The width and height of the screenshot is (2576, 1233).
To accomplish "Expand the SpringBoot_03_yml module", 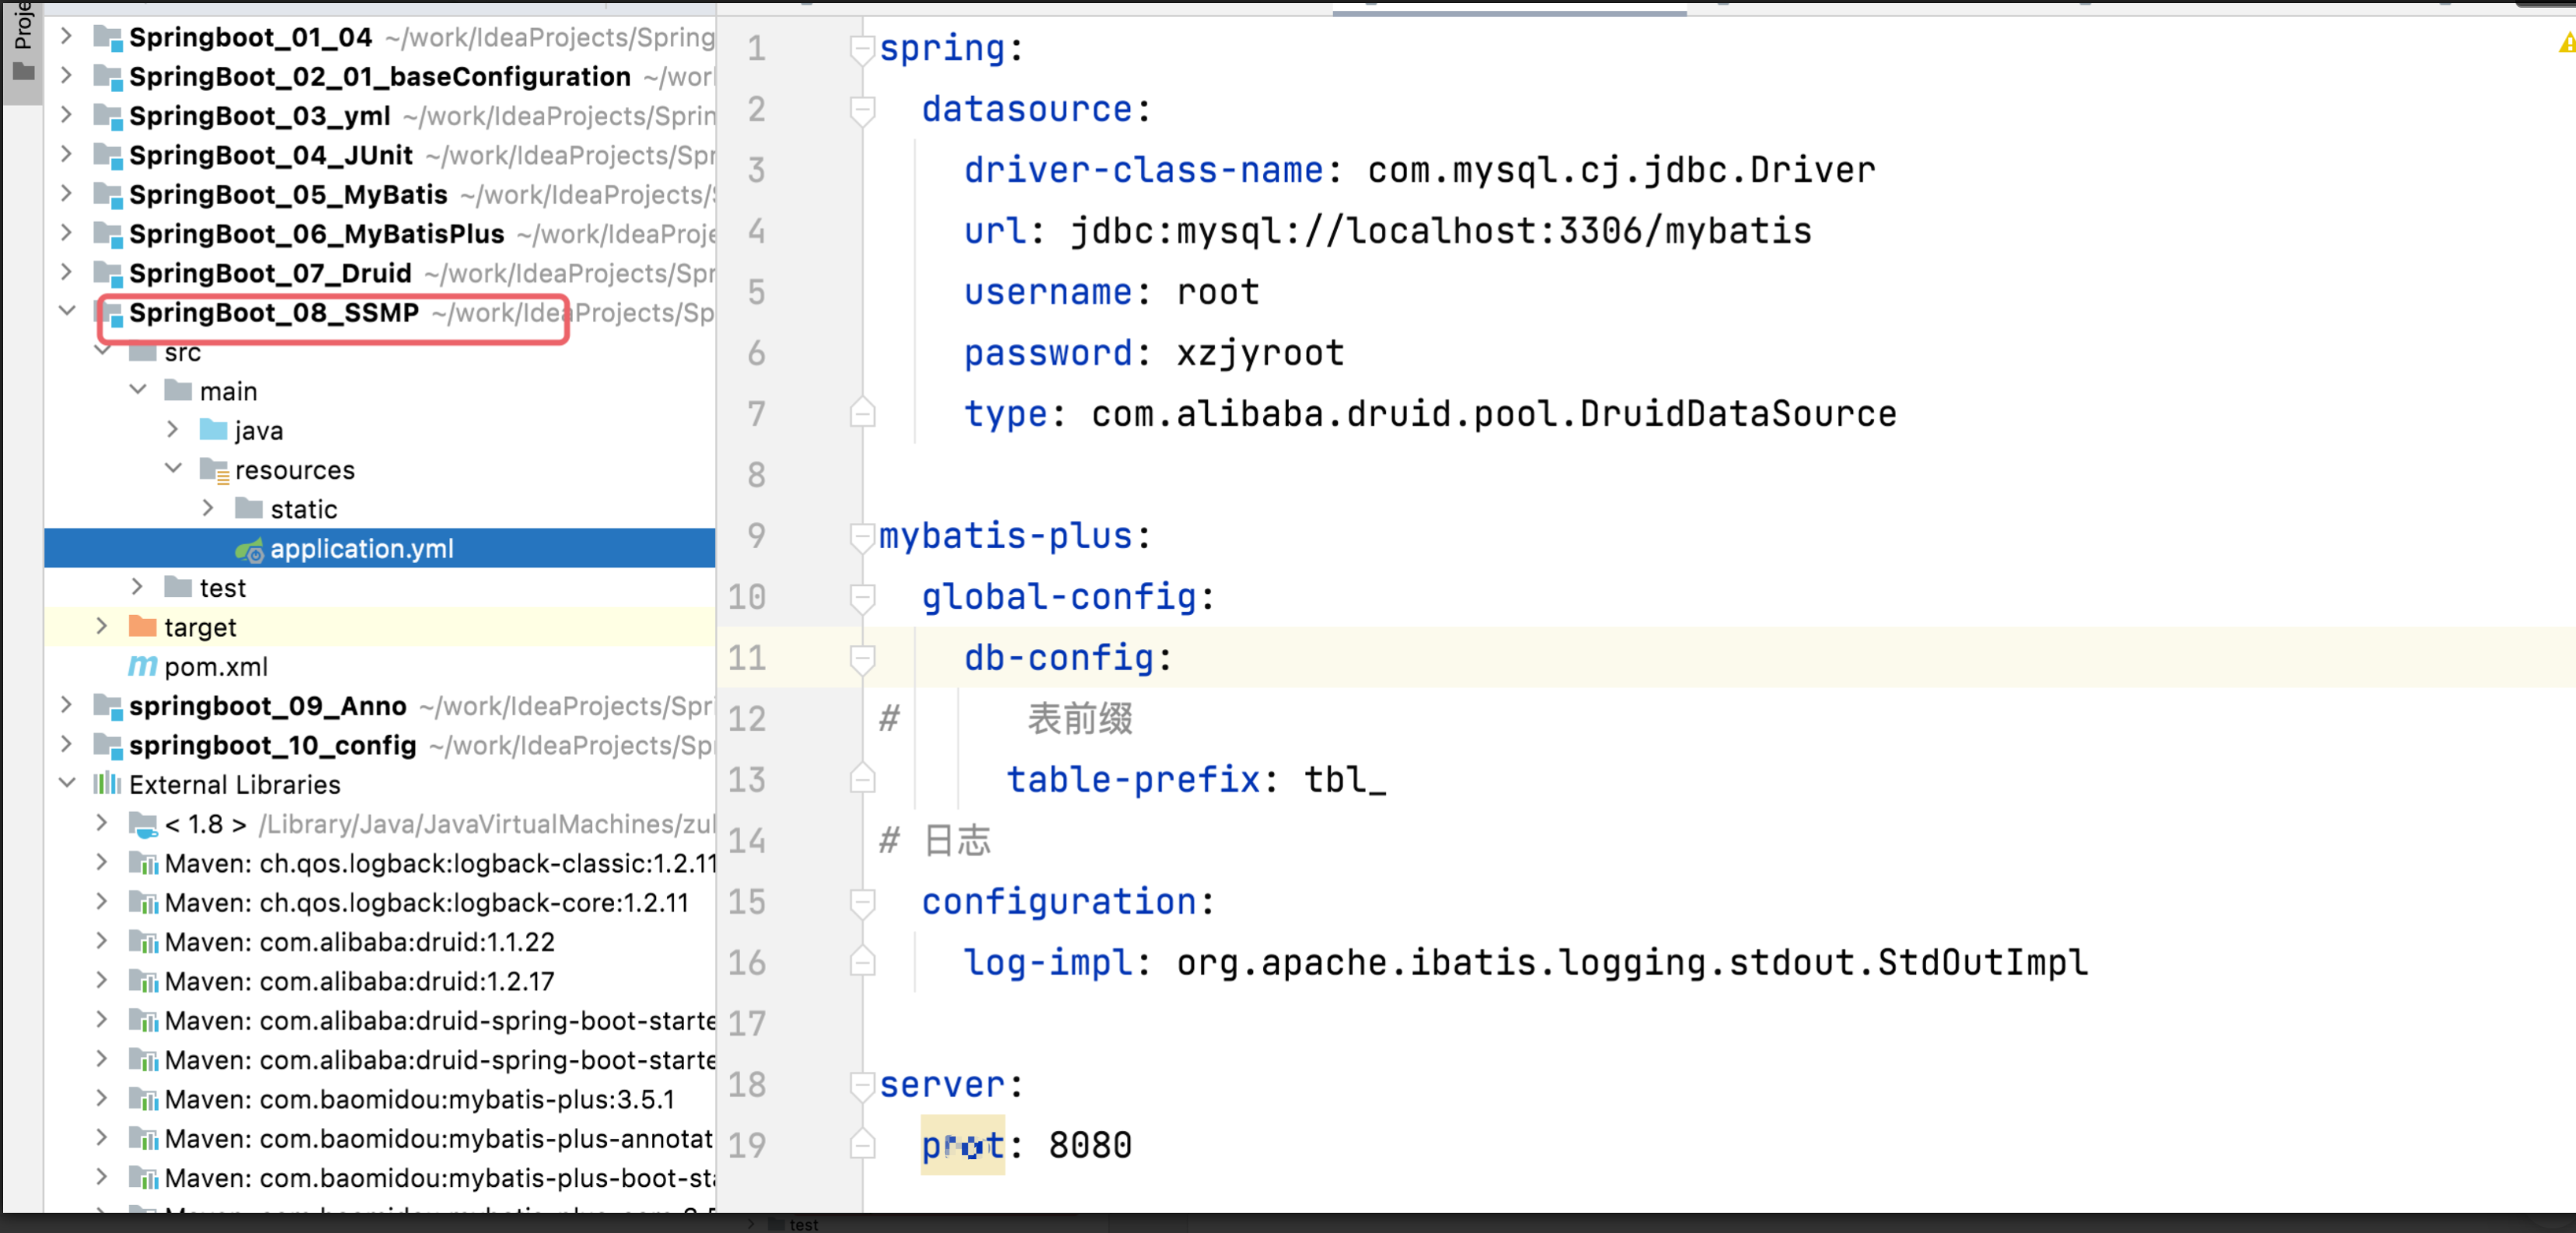I will click(x=66, y=115).
